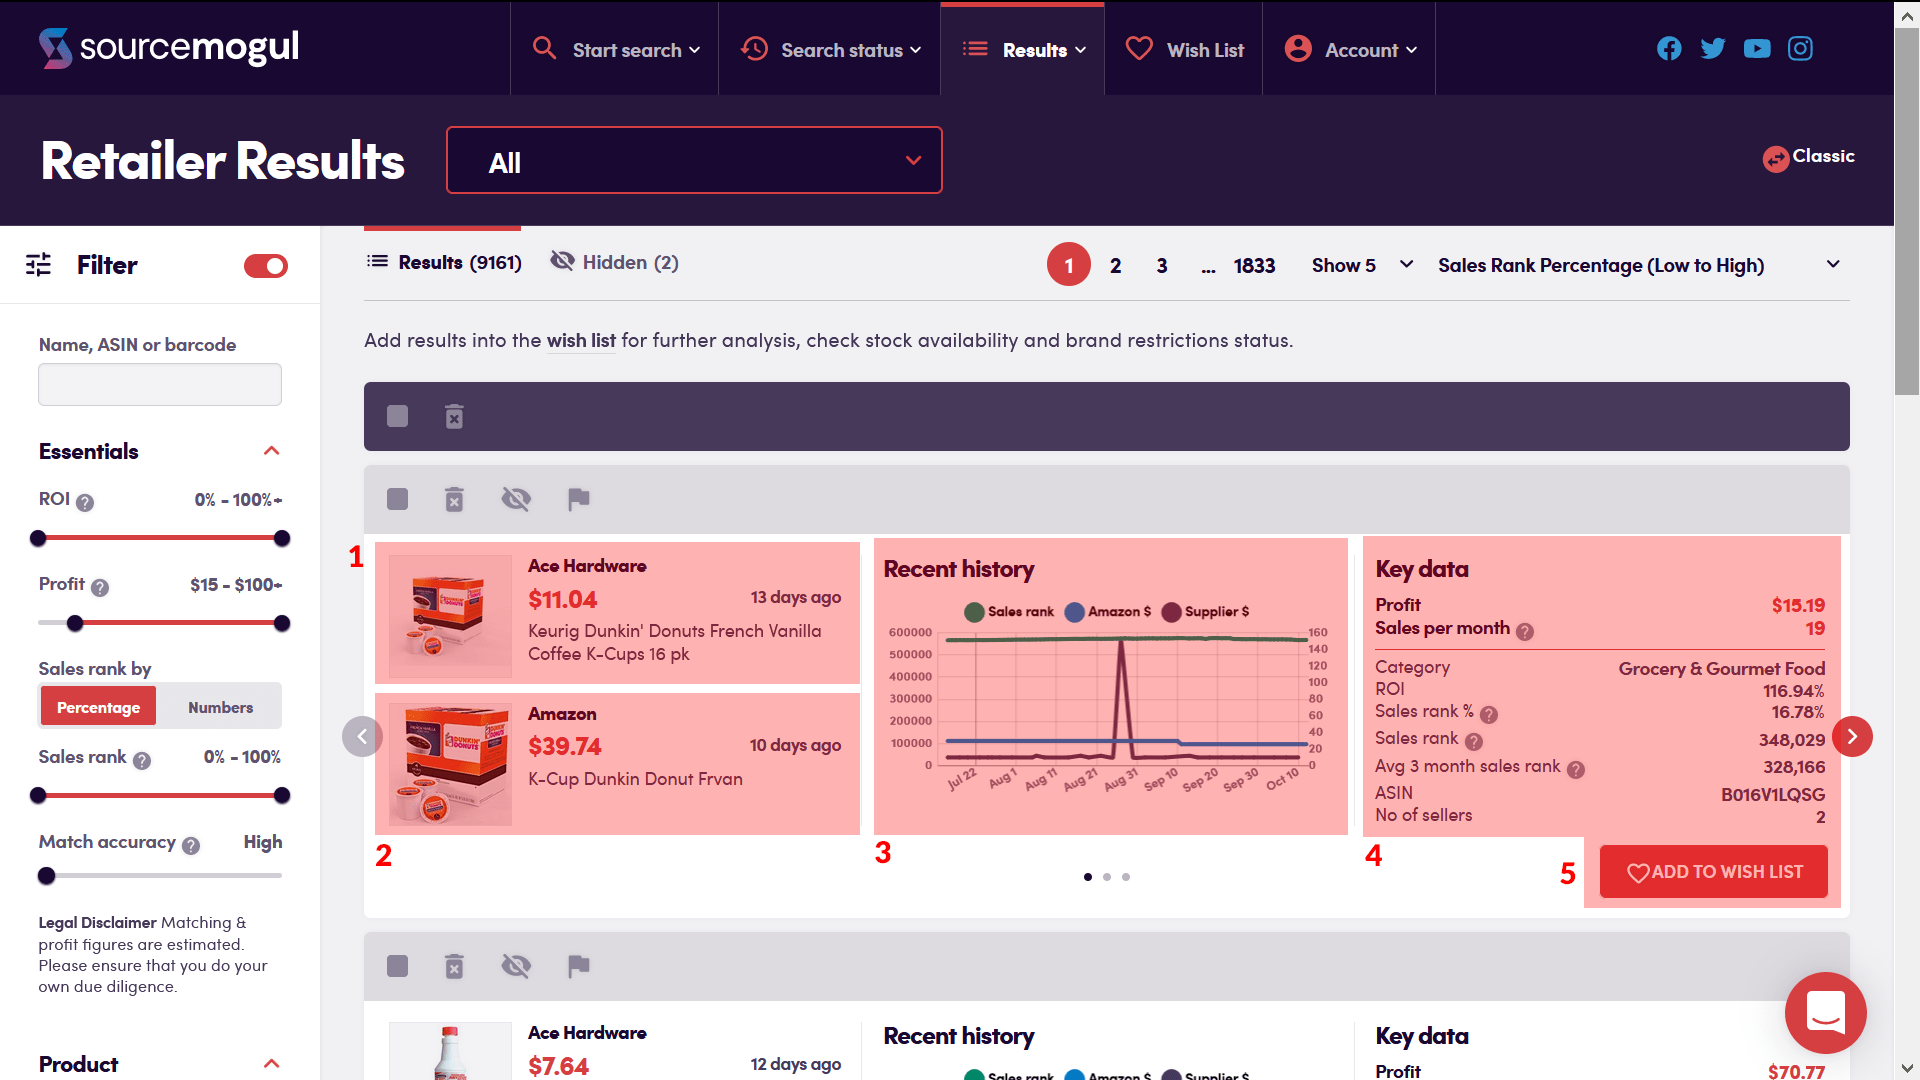Click the previous slide arrow on the result card
The width and height of the screenshot is (1920, 1080).
[362, 737]
